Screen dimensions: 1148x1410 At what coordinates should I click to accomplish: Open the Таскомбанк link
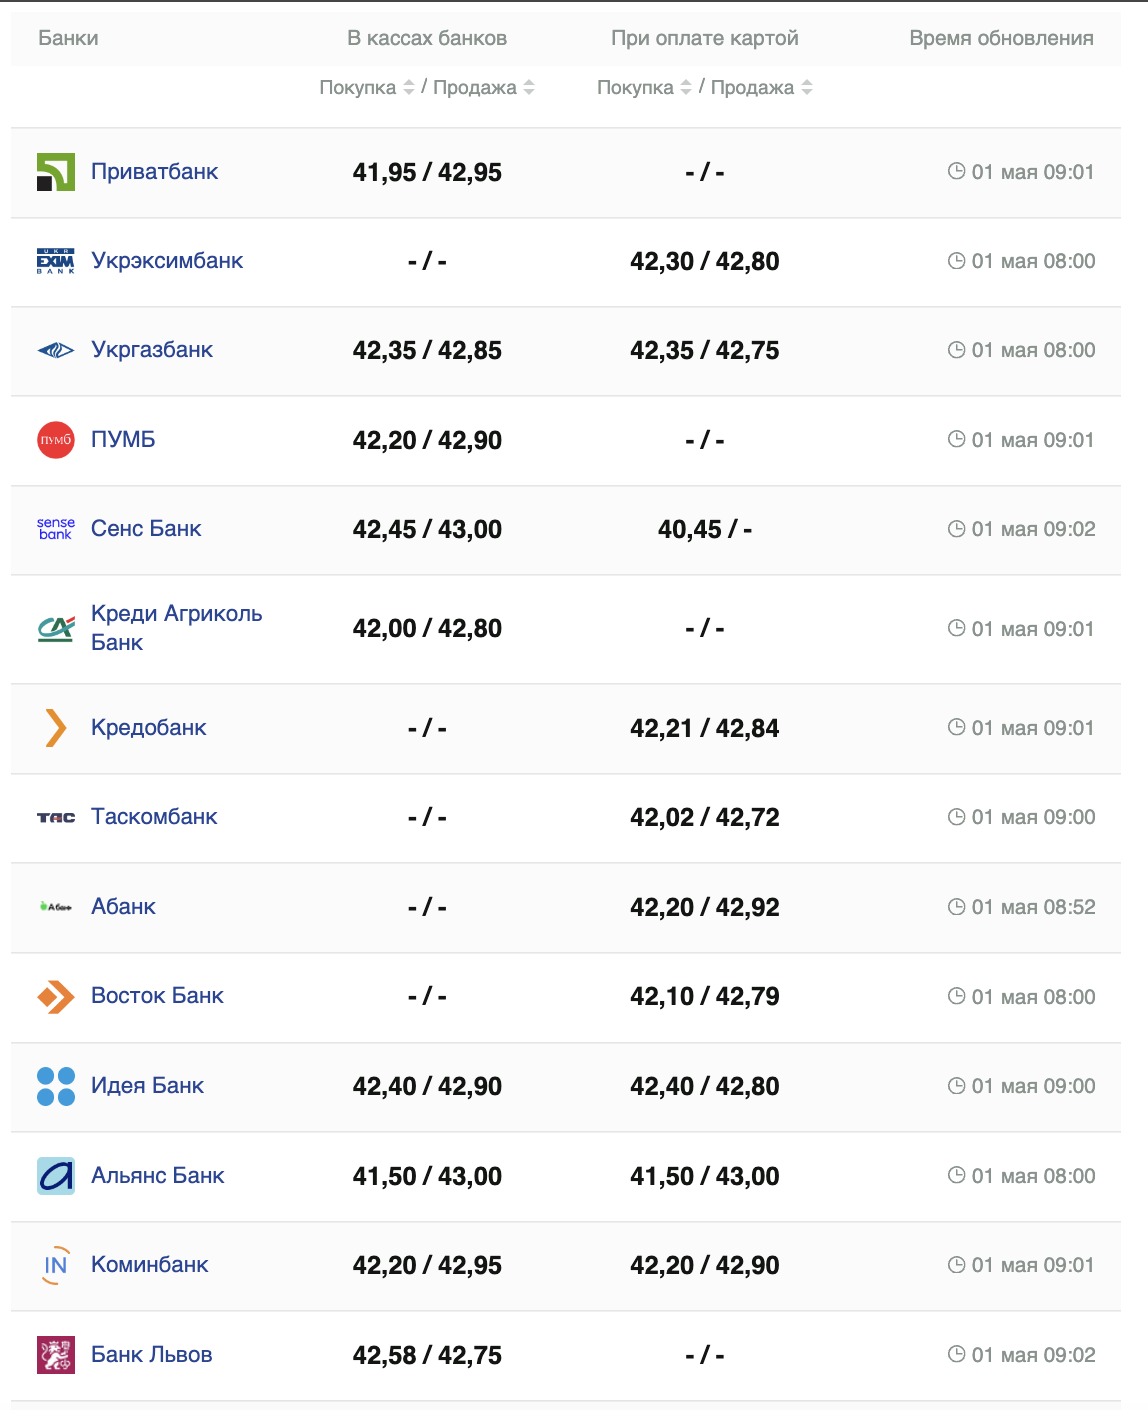point(154,817)
